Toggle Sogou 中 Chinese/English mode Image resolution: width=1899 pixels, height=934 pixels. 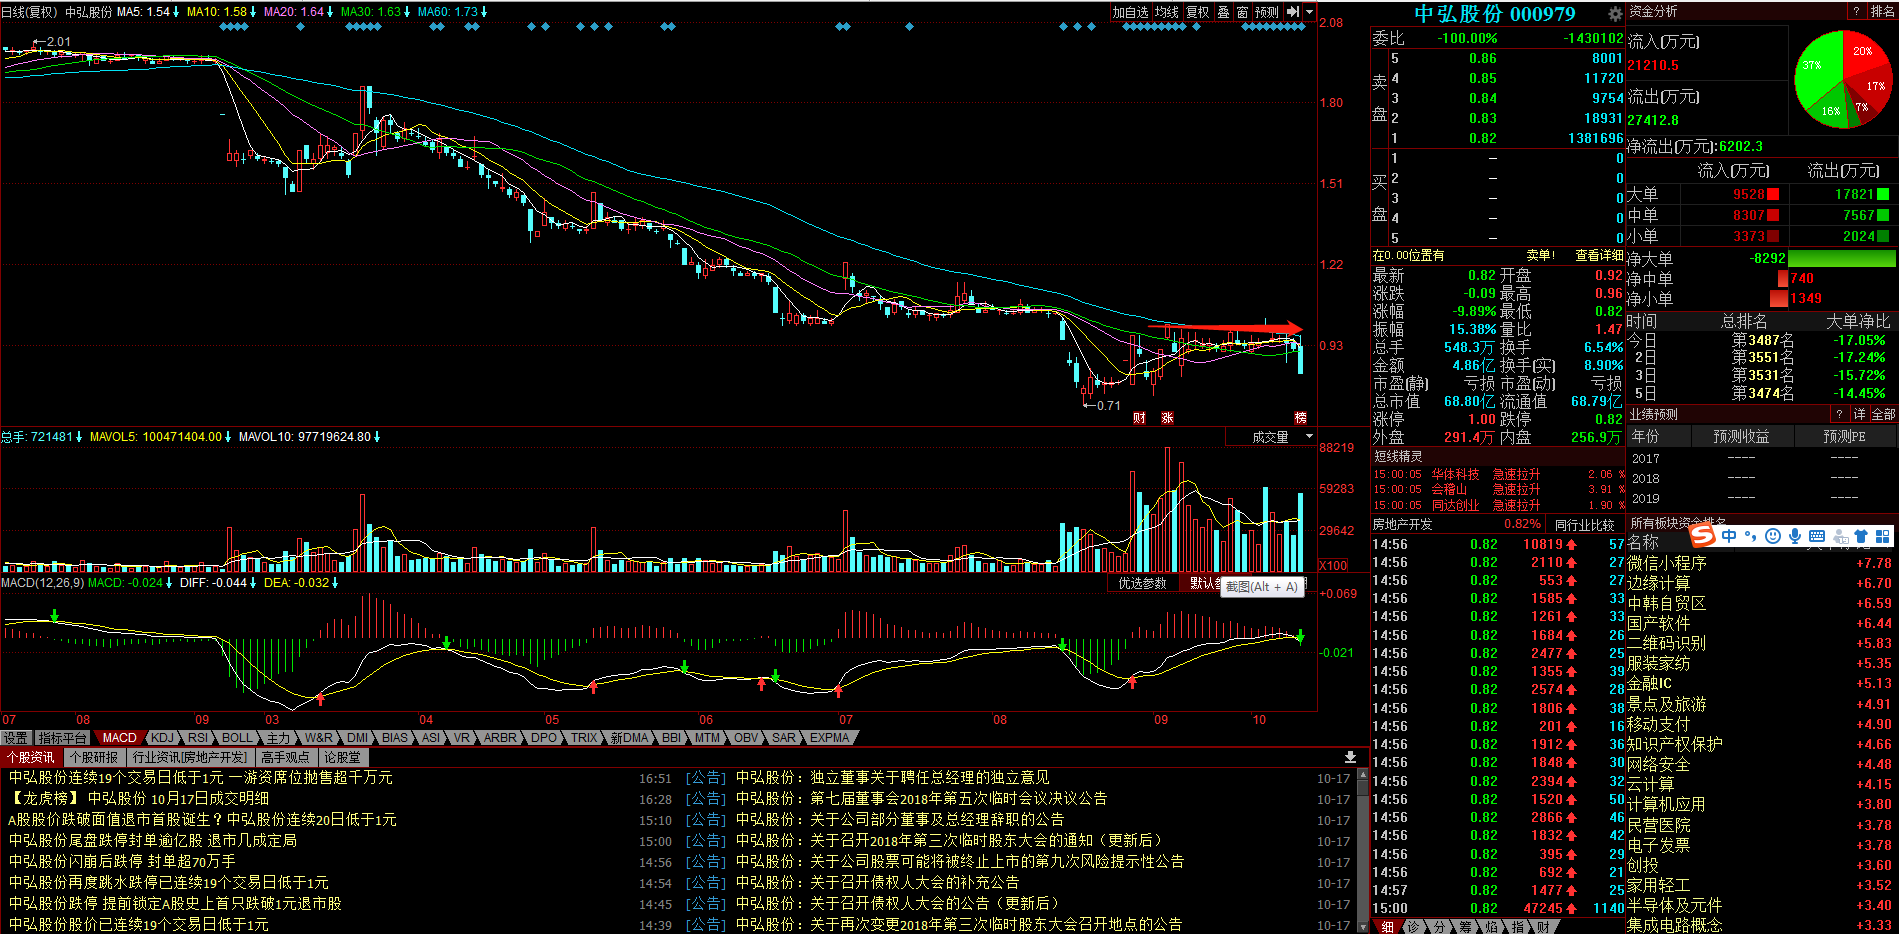point(1729,536)
